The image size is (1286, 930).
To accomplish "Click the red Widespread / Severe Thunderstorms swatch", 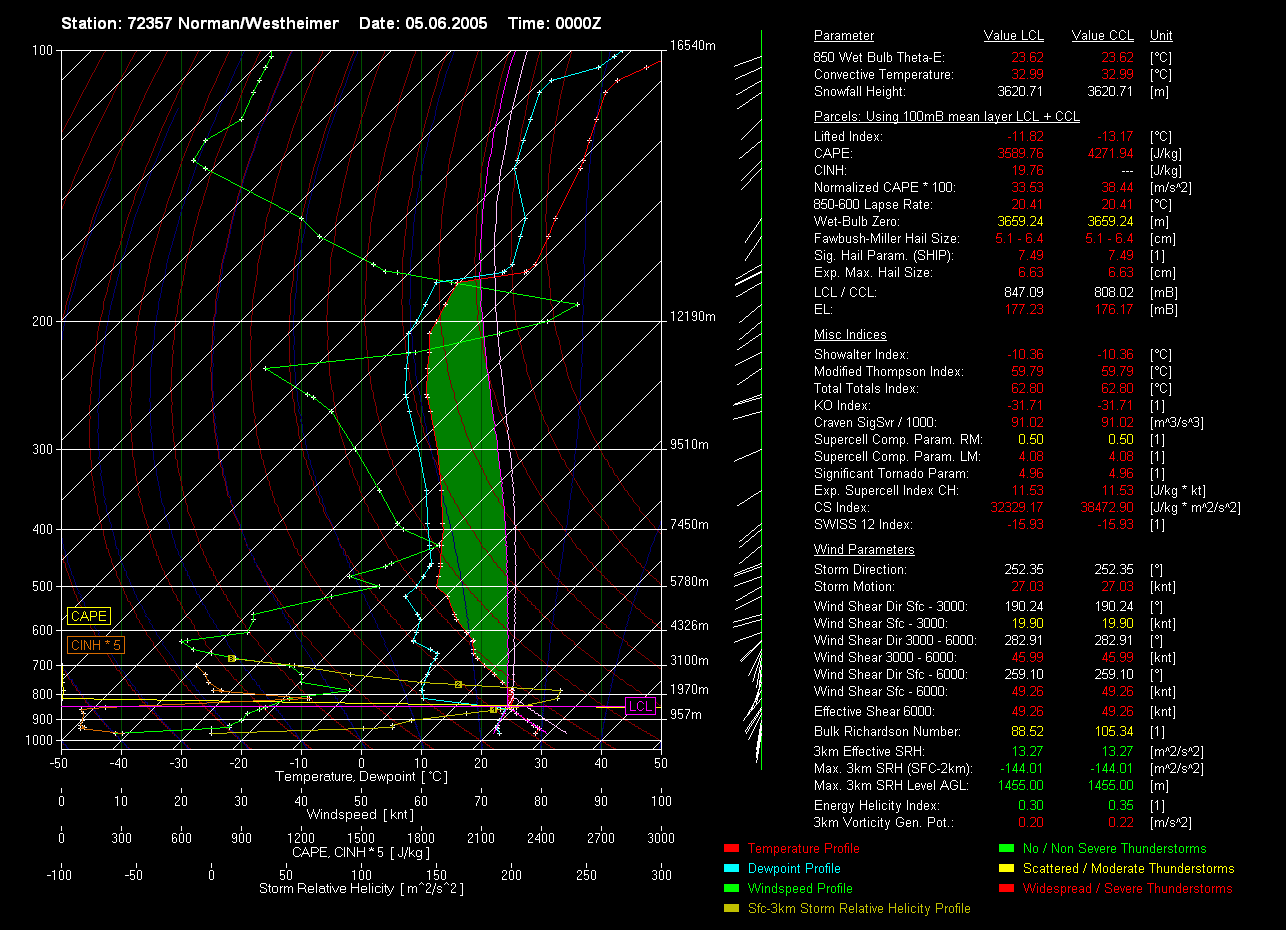I will coord(1005,889).
